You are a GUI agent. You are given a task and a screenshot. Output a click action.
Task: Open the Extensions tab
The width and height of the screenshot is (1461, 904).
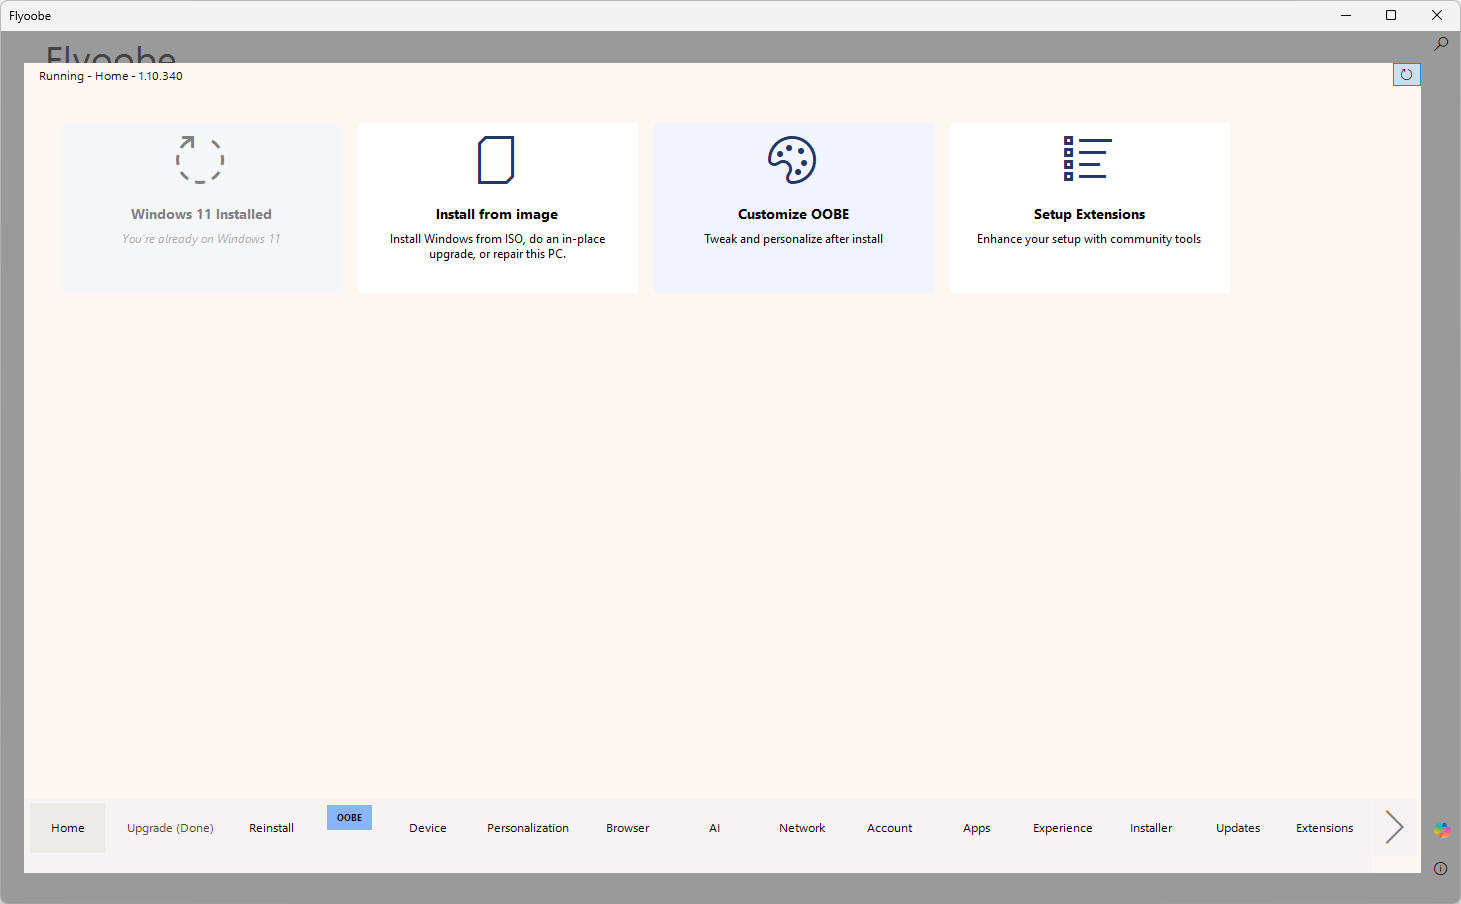[x=1325, y=828]
